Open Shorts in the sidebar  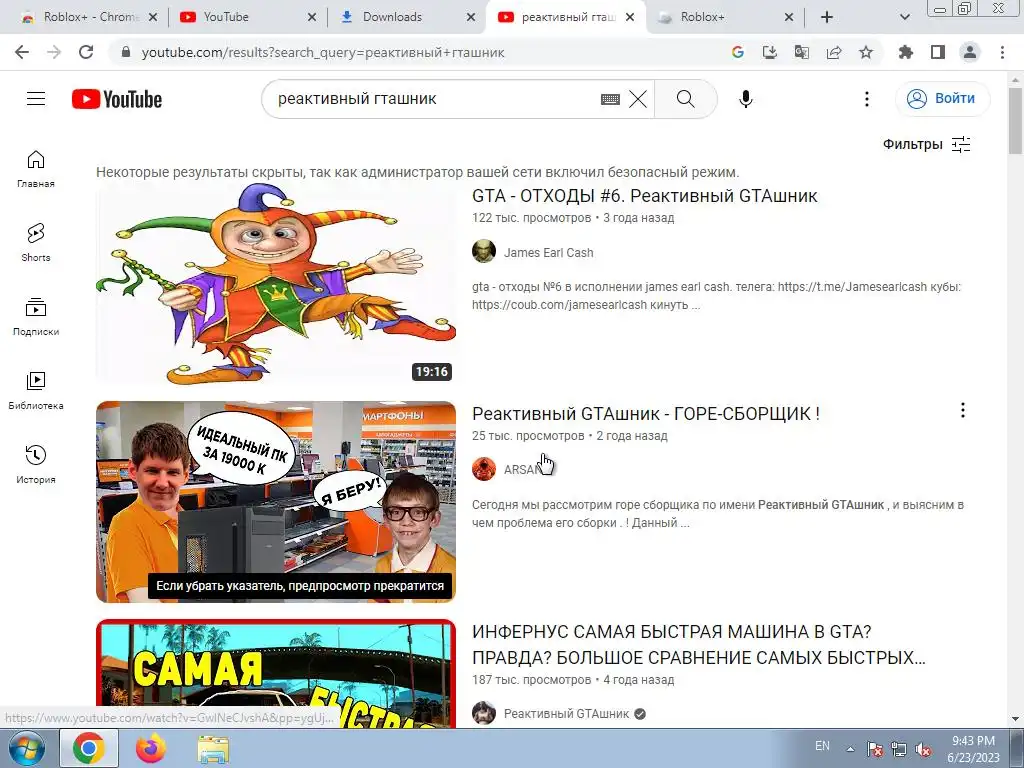36,243
